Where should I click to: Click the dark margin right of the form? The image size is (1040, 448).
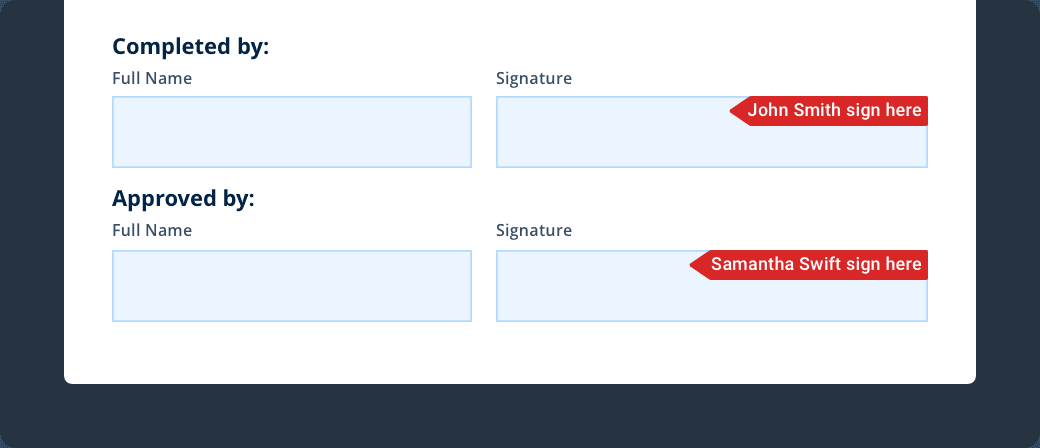click(1008, 200)
